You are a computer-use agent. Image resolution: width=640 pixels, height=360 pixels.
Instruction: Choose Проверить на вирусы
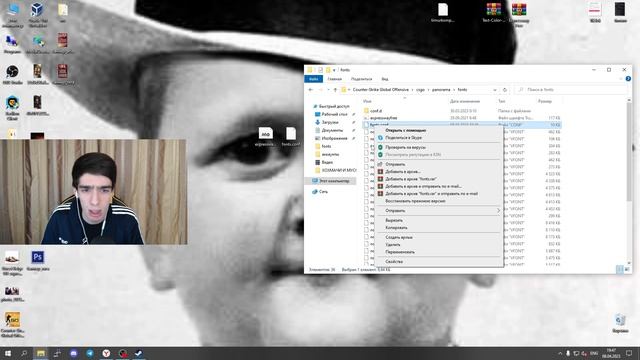coord(406,147)
